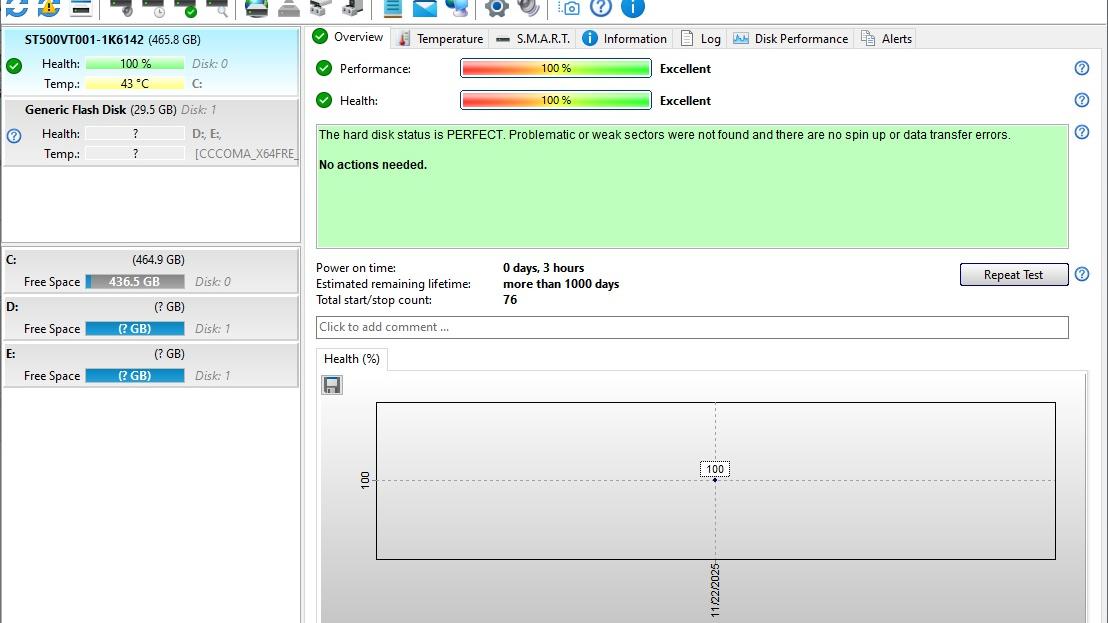Switch to the Temperature tab
Viewport: 1108px width, 623px height.
(x=440, y=38)
